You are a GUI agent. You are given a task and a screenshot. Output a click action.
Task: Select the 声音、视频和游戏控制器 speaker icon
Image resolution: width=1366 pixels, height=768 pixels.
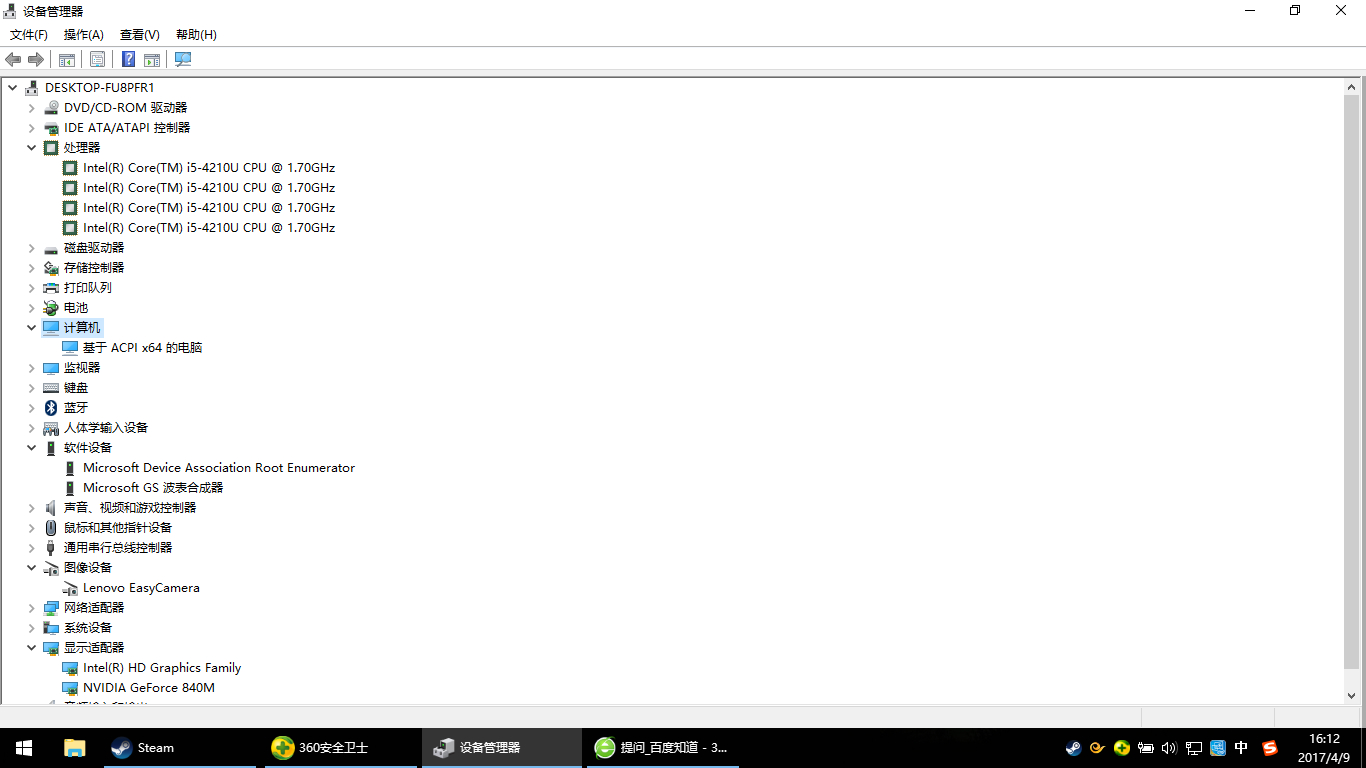coord(51,507)
